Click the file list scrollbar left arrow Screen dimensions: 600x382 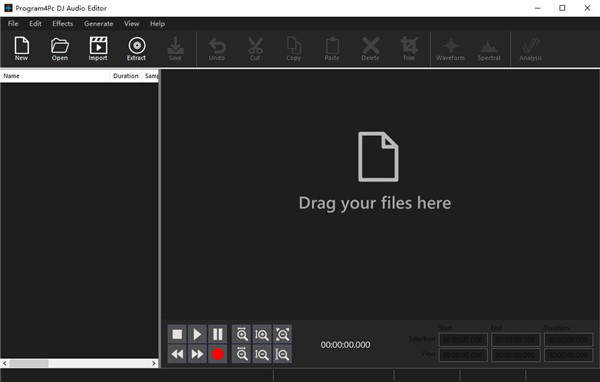pyautogui.click(x=5, y=363)
